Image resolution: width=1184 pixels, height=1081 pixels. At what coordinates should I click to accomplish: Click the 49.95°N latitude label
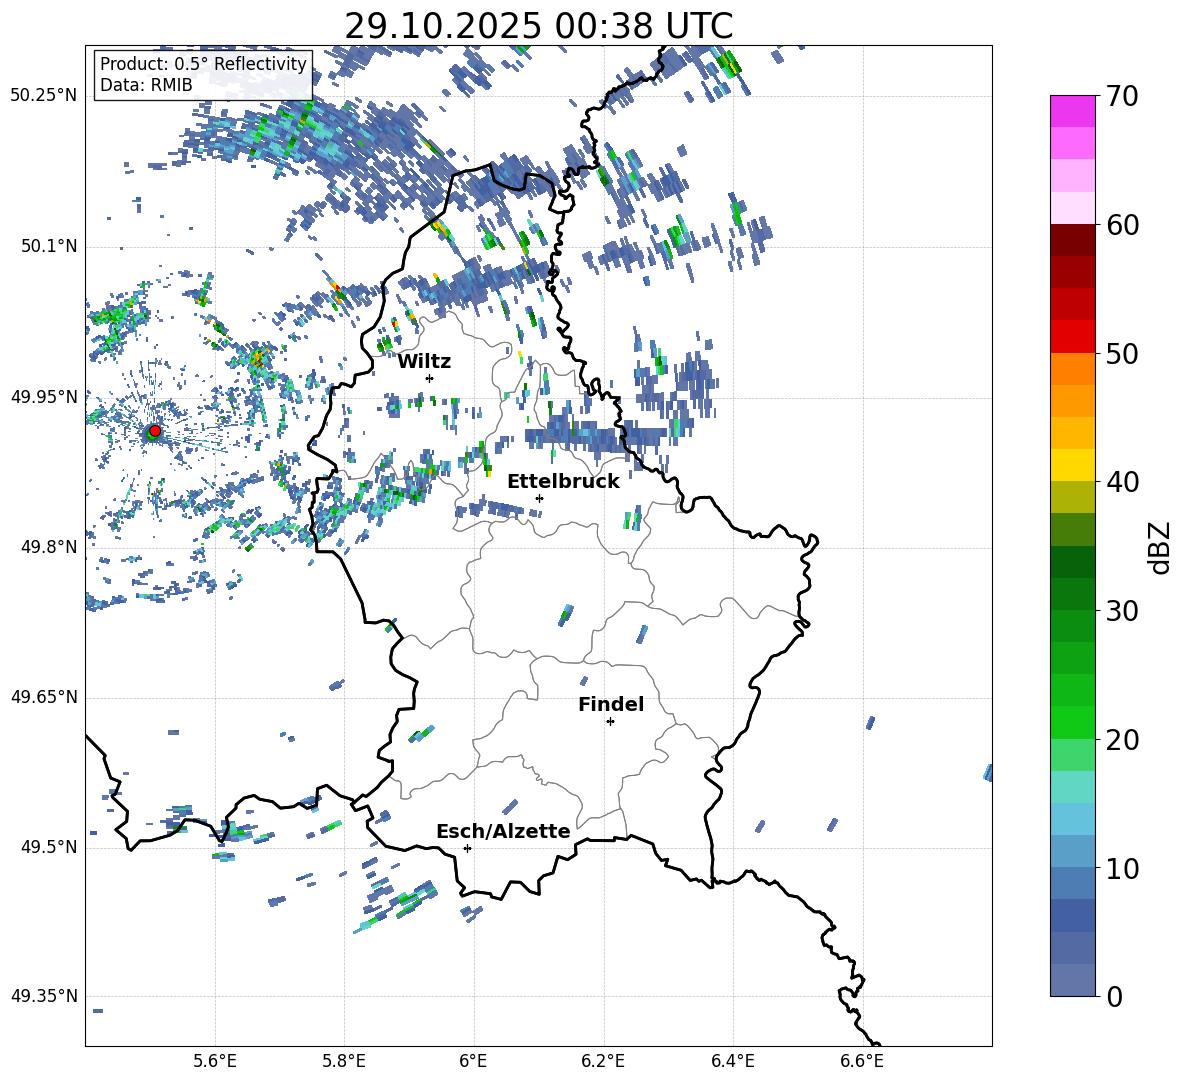coord(44,397)
